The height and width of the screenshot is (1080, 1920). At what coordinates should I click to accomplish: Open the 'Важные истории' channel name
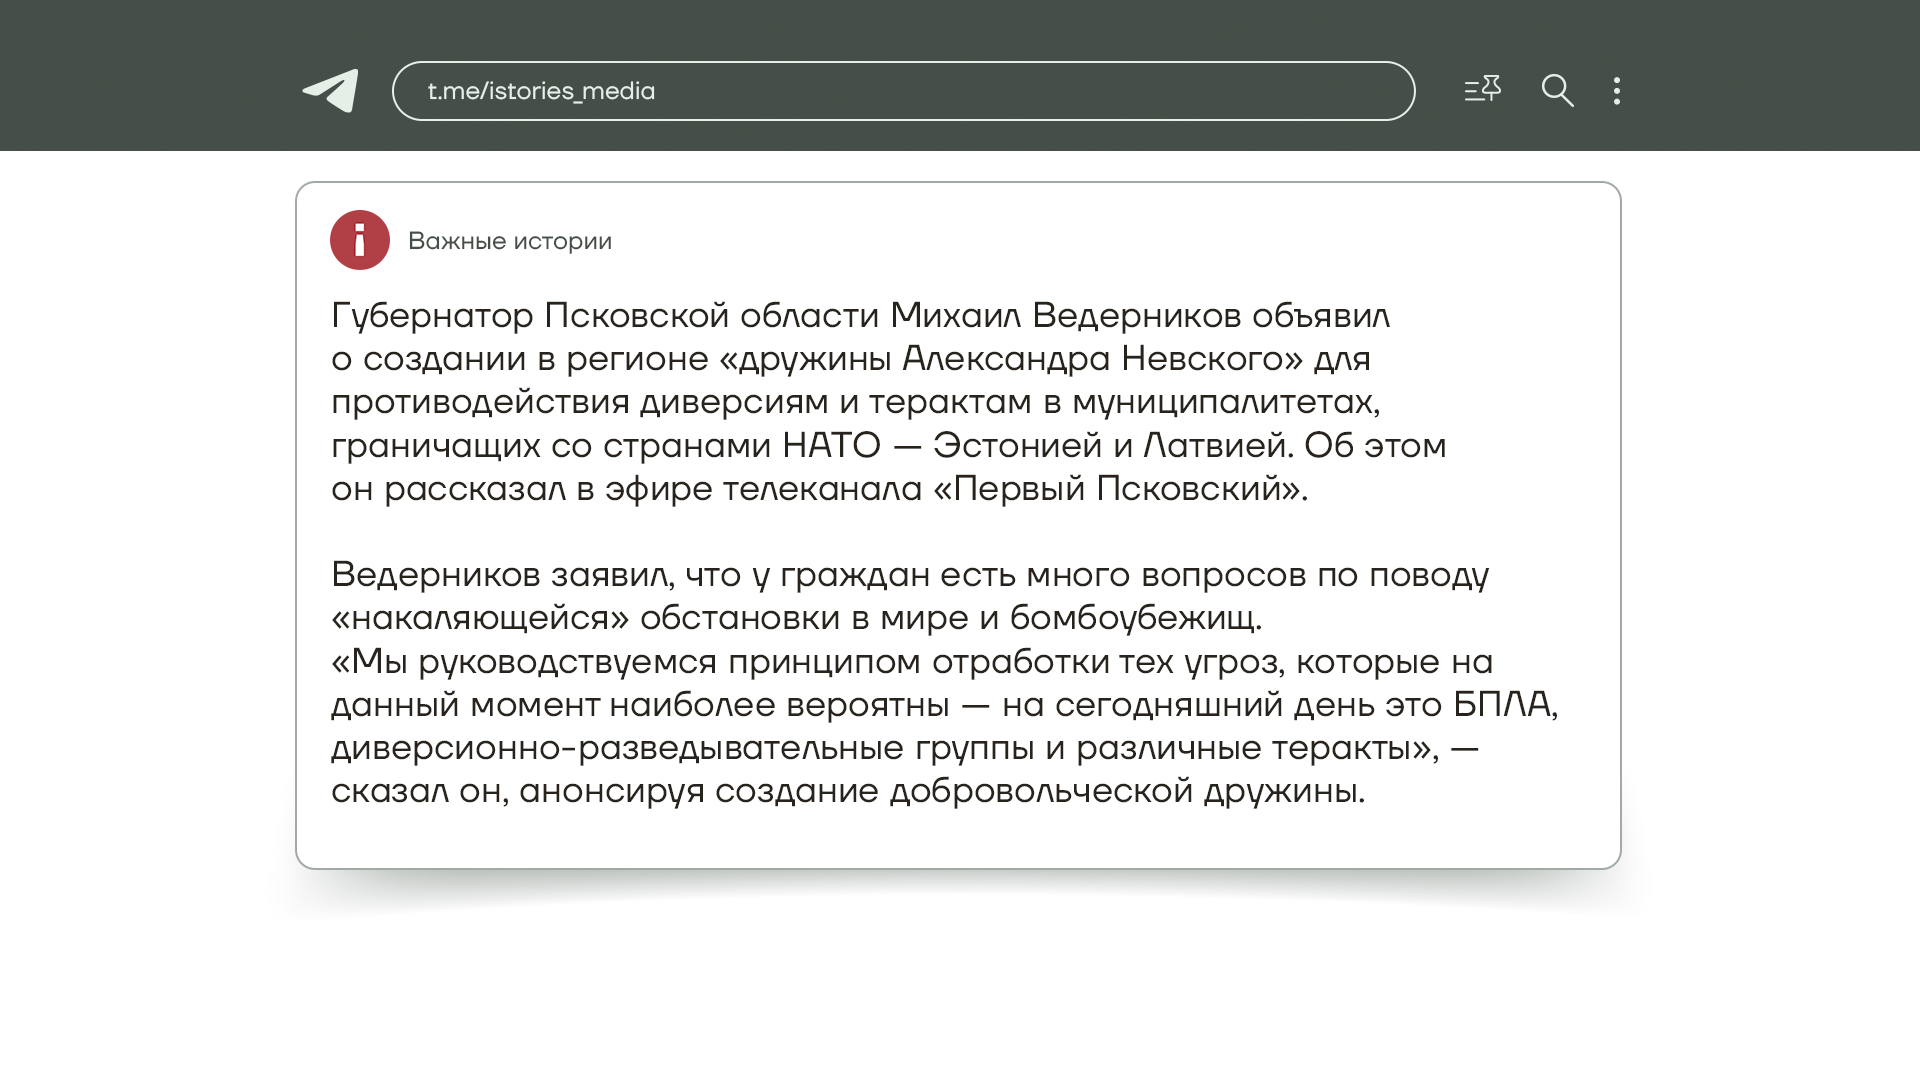coord(510,241)
